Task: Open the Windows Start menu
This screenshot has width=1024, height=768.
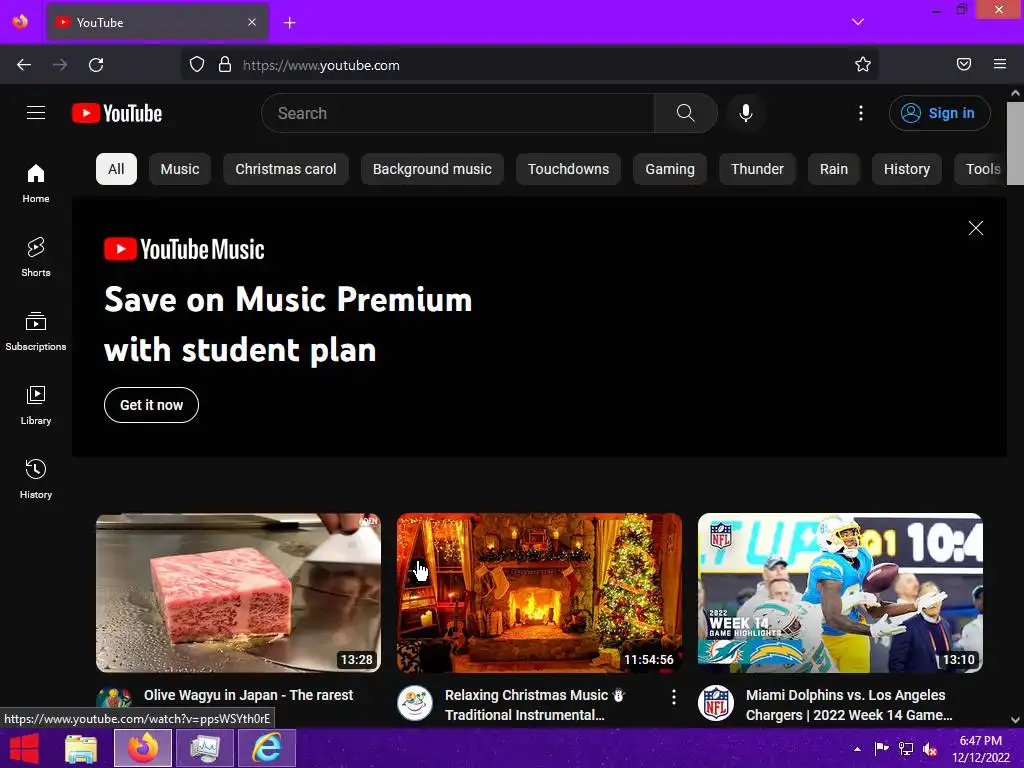Action: tap(24, 748)
